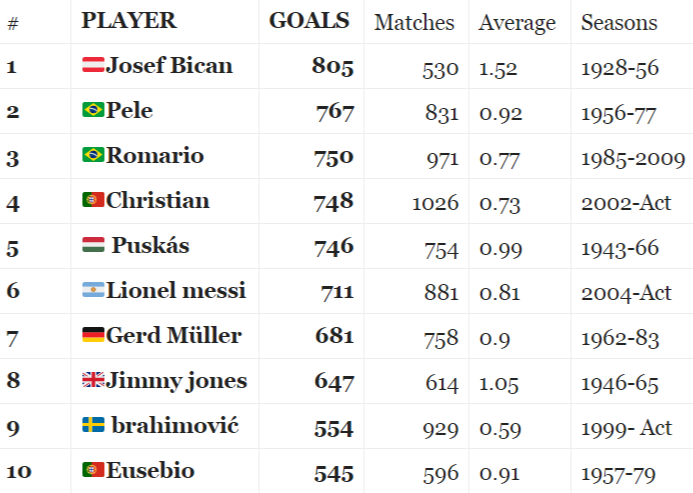This screenshot has width=693, height=493.
Task: Click the Average column header
Action: click(x=517, y=22)
